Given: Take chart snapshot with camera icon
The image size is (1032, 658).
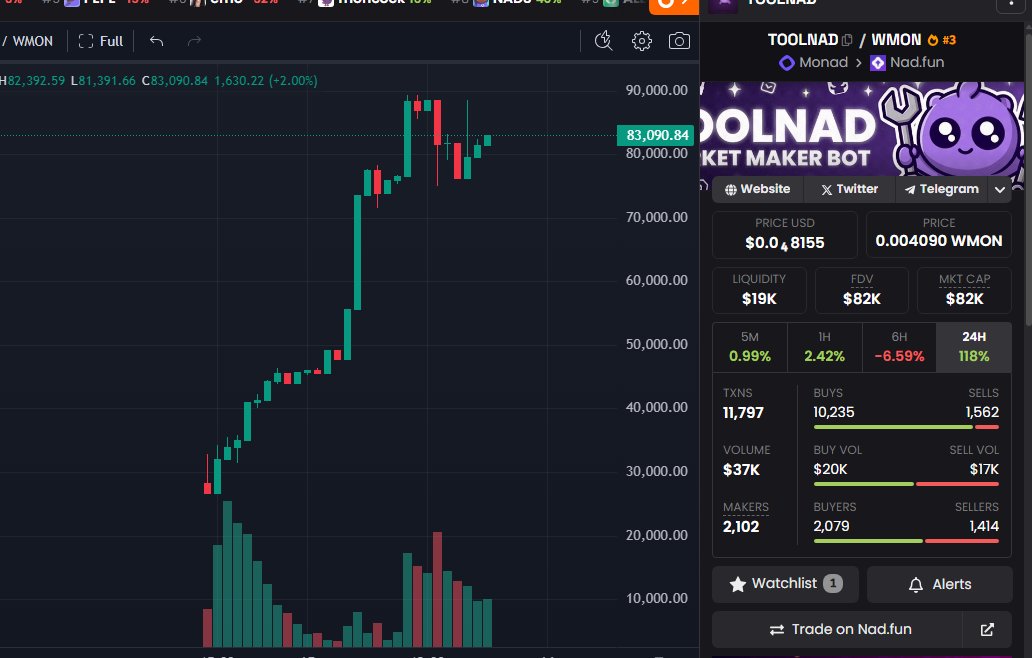Looking at the screenshot, I should [679, 41].
